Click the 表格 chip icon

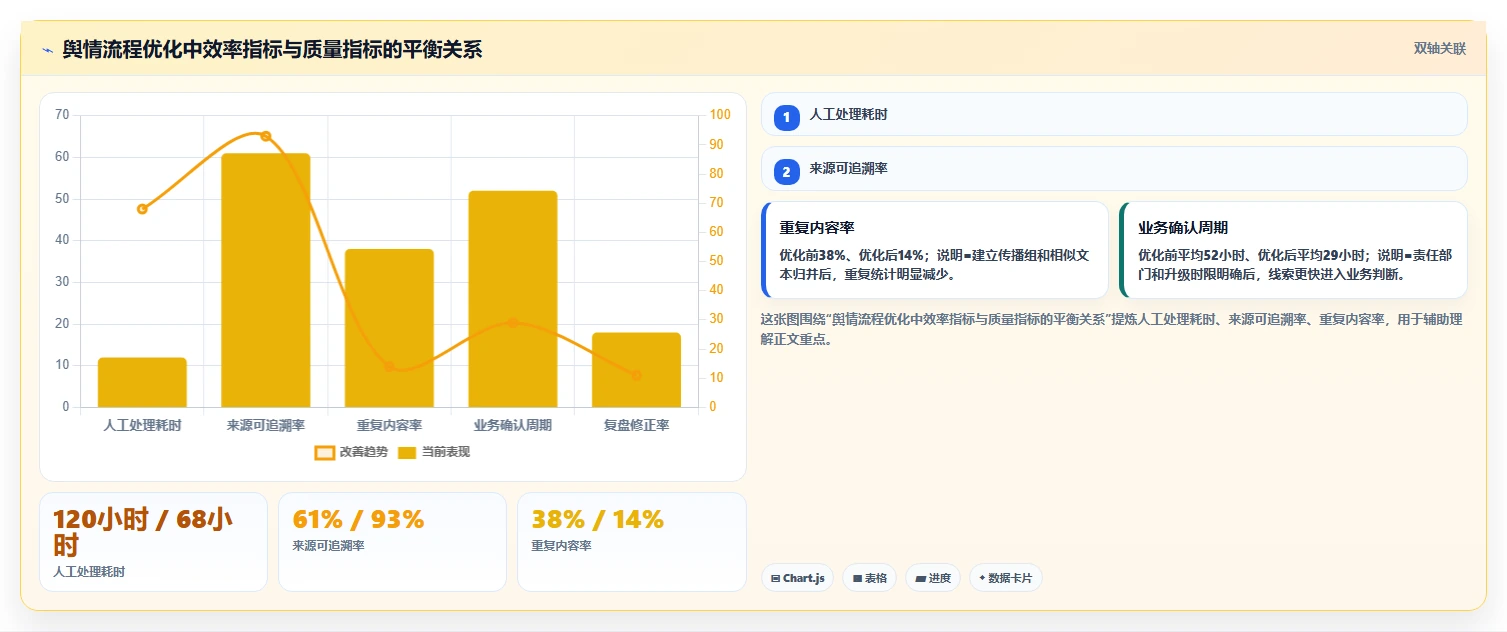click(857, 578)
